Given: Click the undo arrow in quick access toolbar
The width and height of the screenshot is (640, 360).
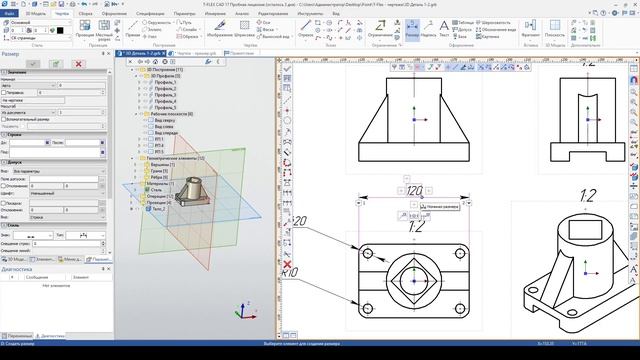Looking at the screenshot, I should [84, 4].
